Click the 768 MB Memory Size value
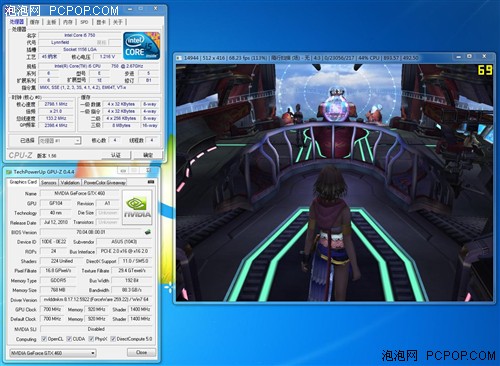Viewport: 500px width, 366px height. pyautogui.click(x=58, y=290)
